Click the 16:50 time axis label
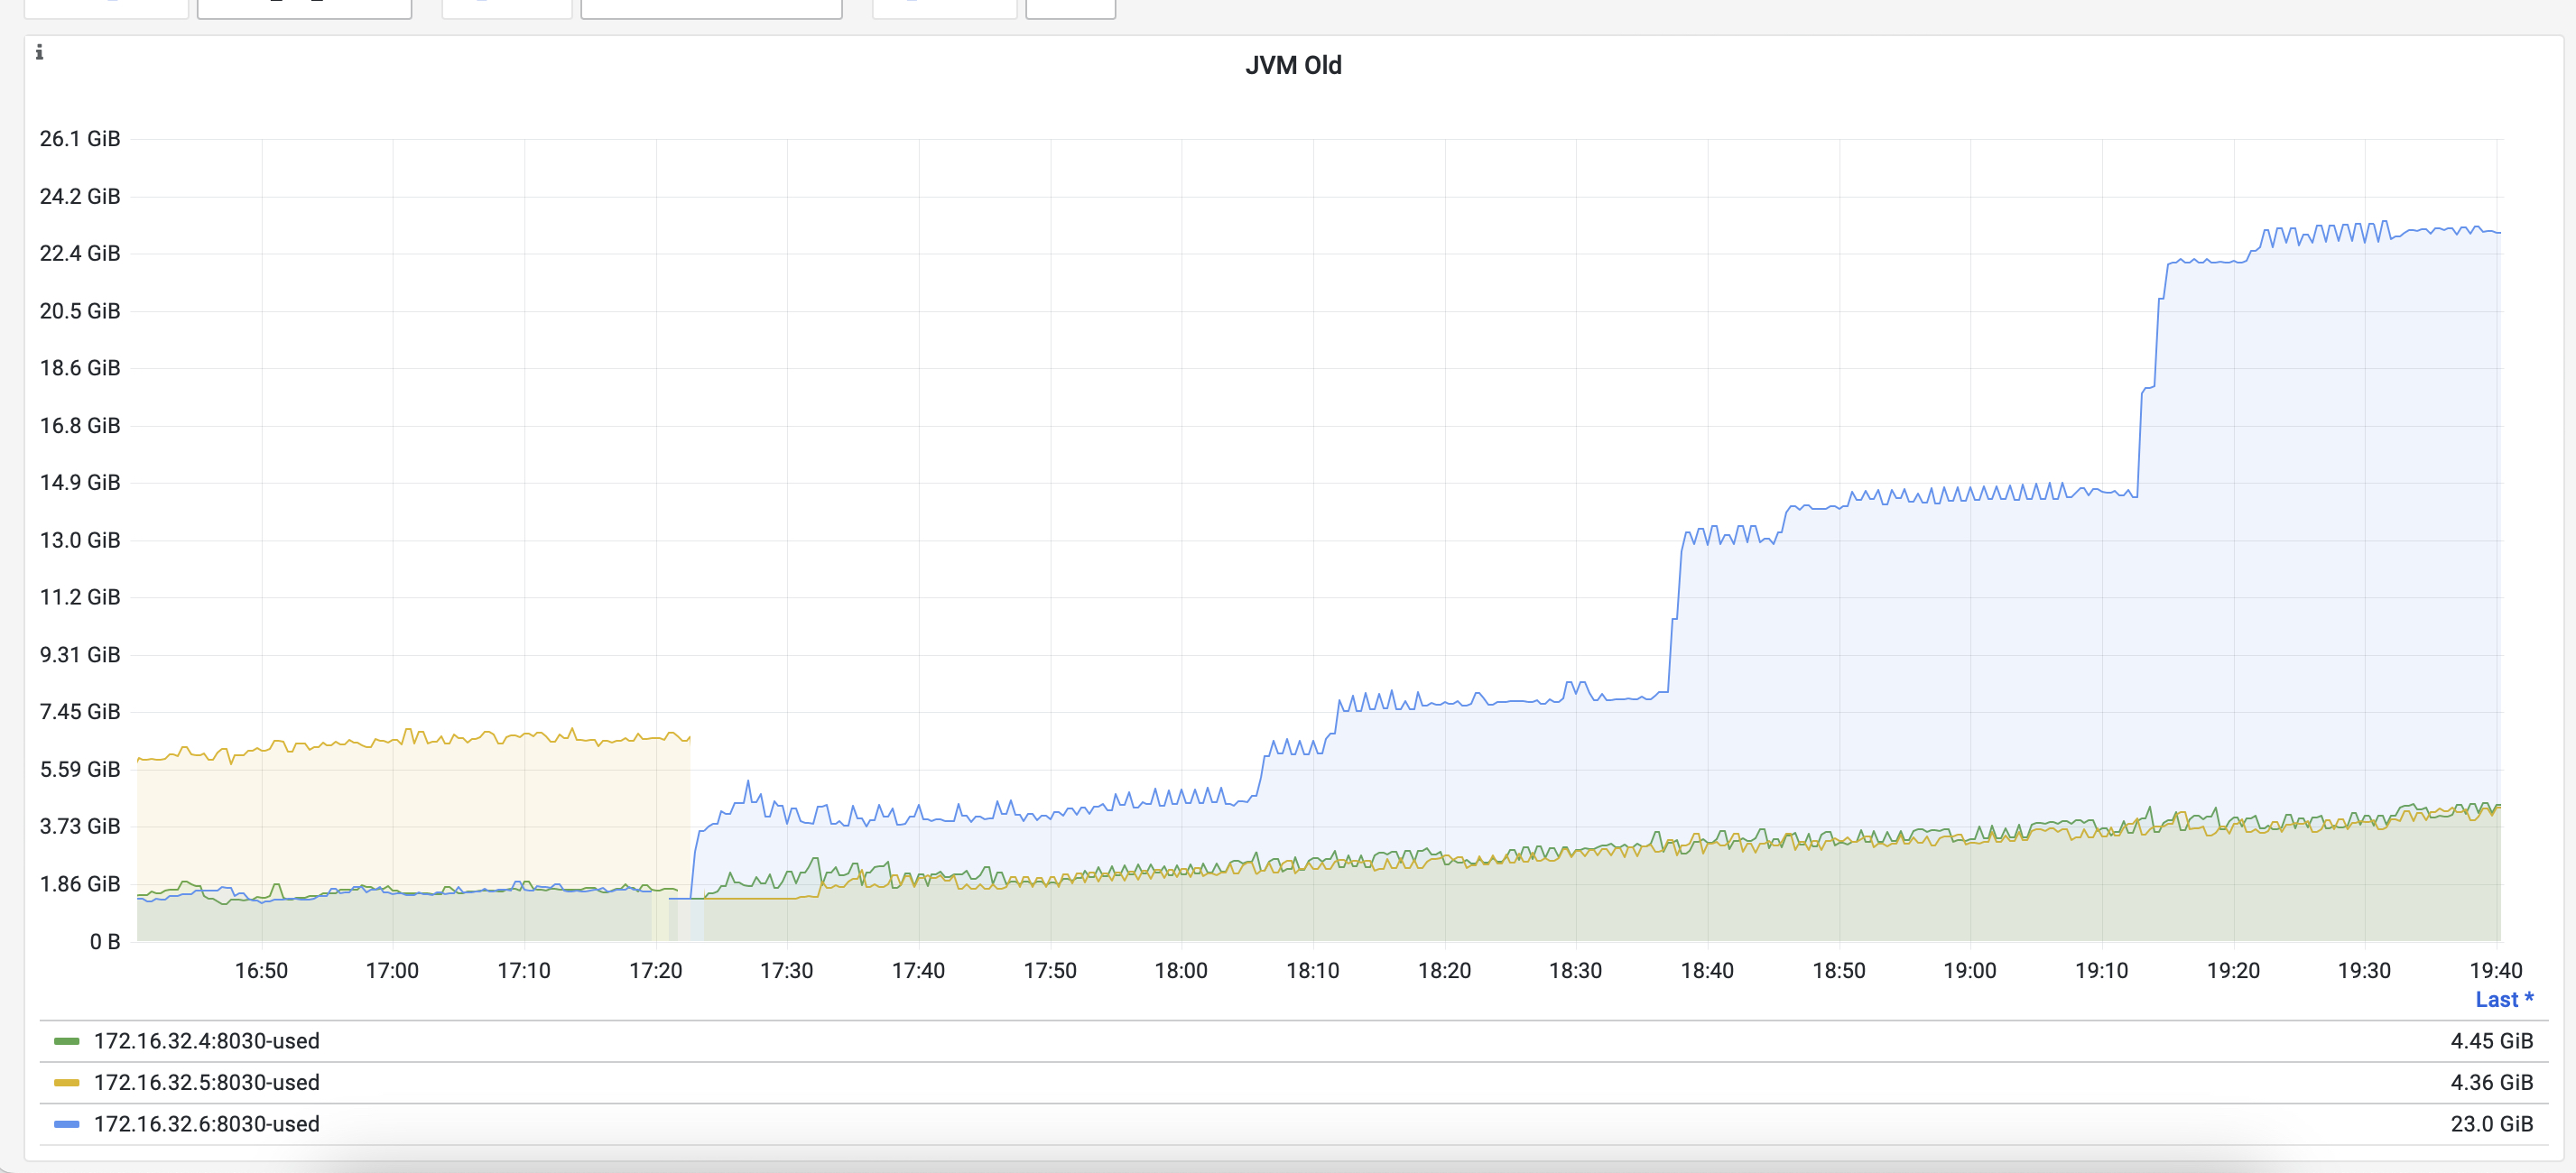This screenshot has height=1173, width=2576. coord(261,970)
